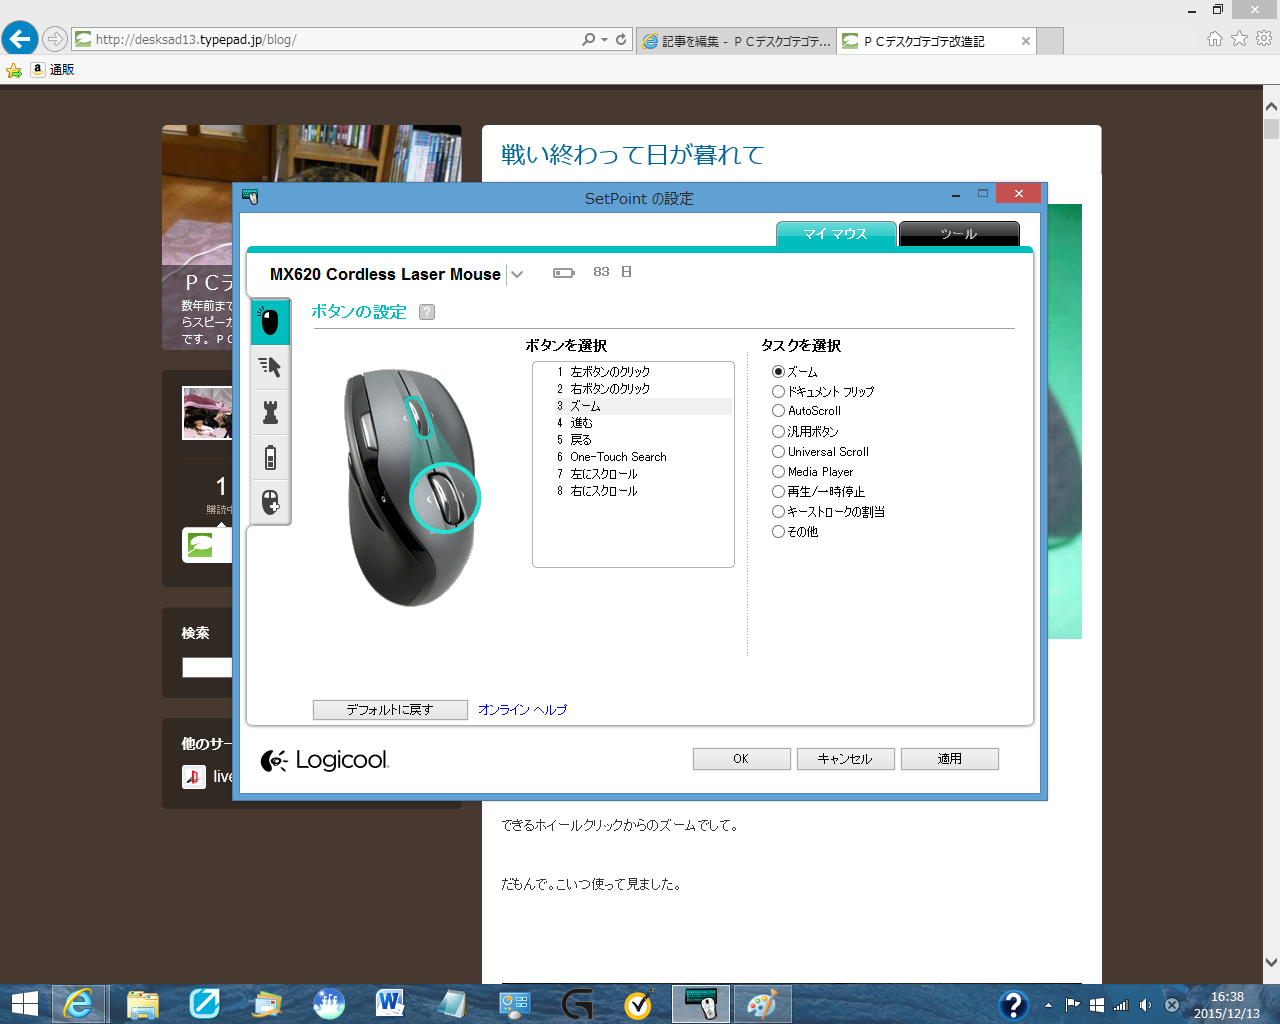Select the Universal Scroll radio button
1280x1024 pixels.
click(x=778, y=452)
